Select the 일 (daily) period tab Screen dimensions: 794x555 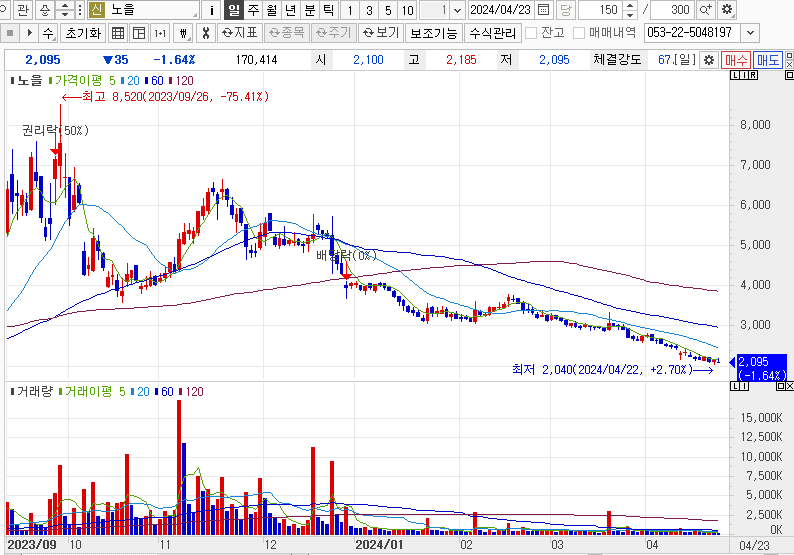click(x=233, y=10)
